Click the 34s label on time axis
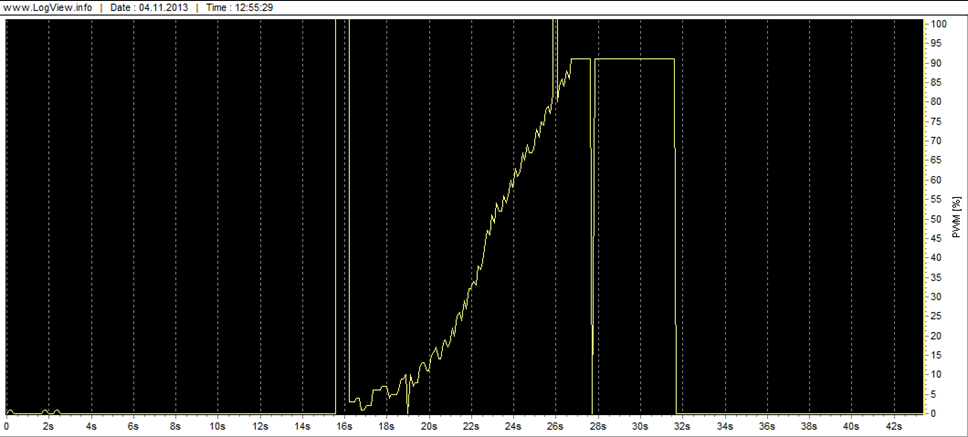 (725, 426)
